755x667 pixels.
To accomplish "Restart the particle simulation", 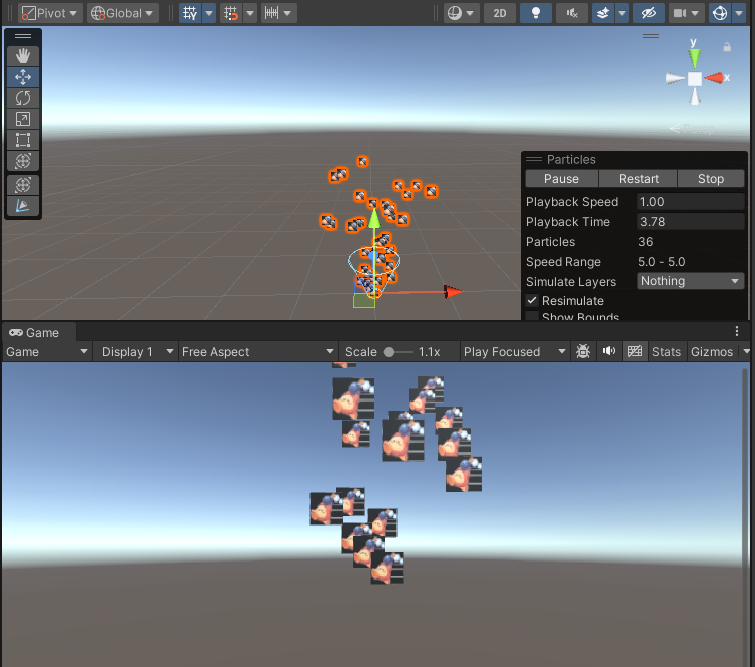I will (x=638, y=179).
